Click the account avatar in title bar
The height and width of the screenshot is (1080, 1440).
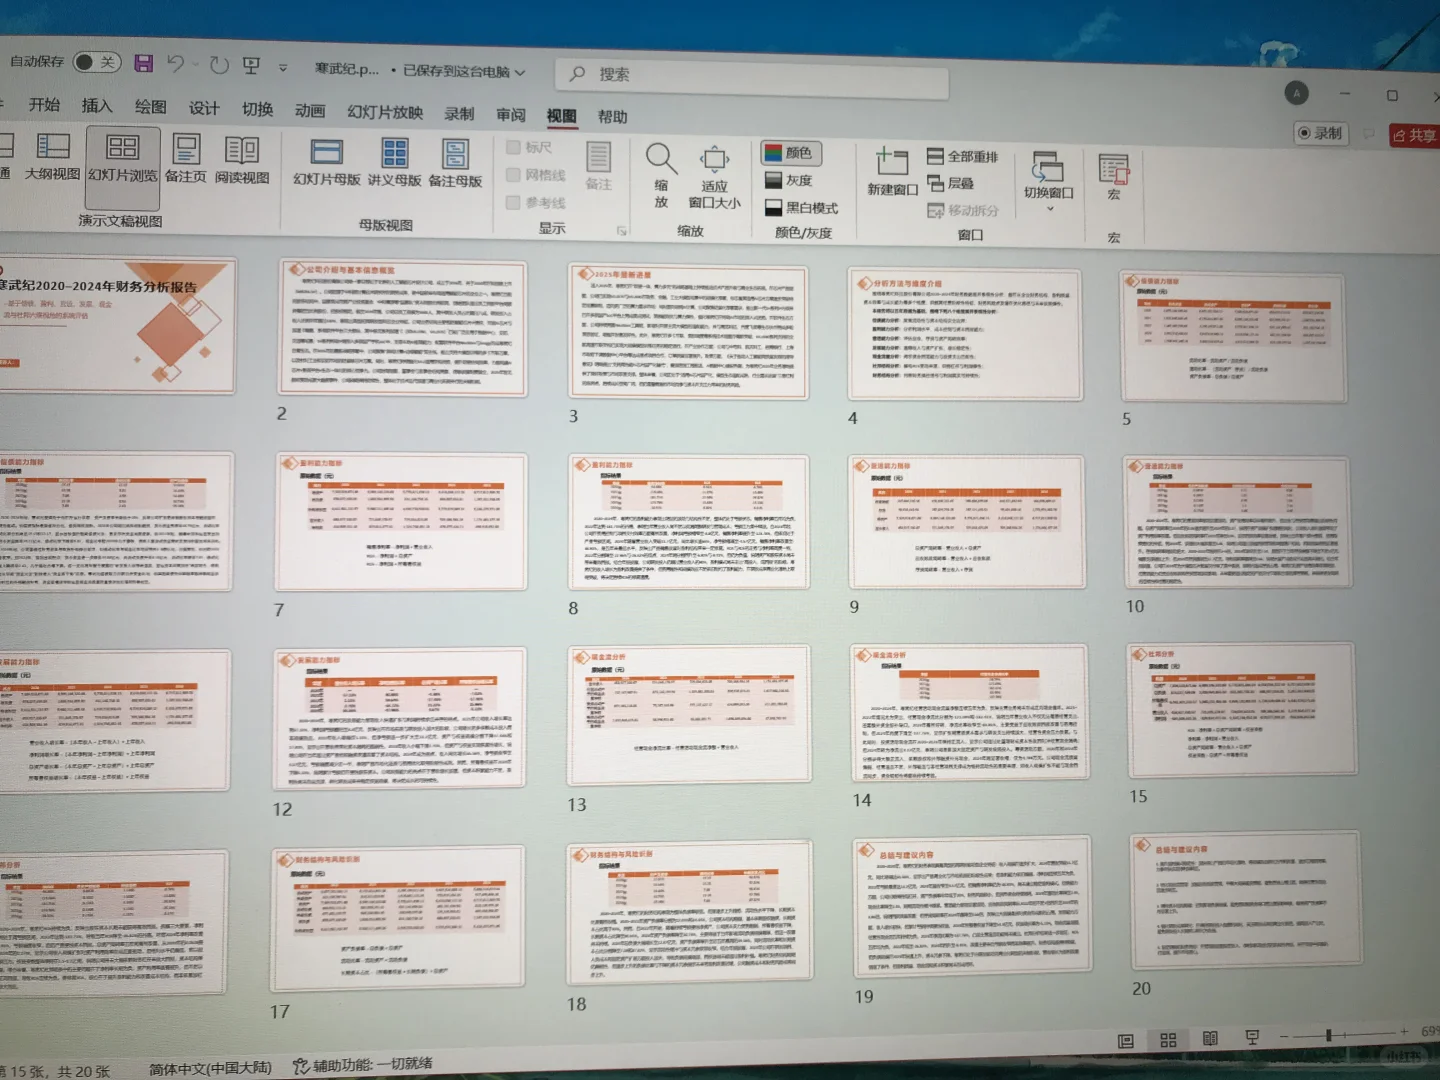(1296, 93)
